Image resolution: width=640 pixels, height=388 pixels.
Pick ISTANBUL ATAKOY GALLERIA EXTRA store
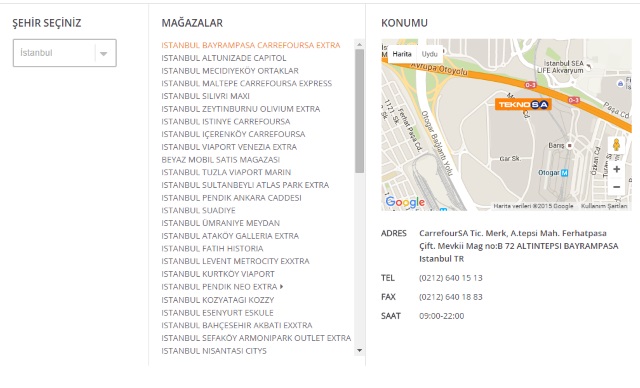point(230,236)
